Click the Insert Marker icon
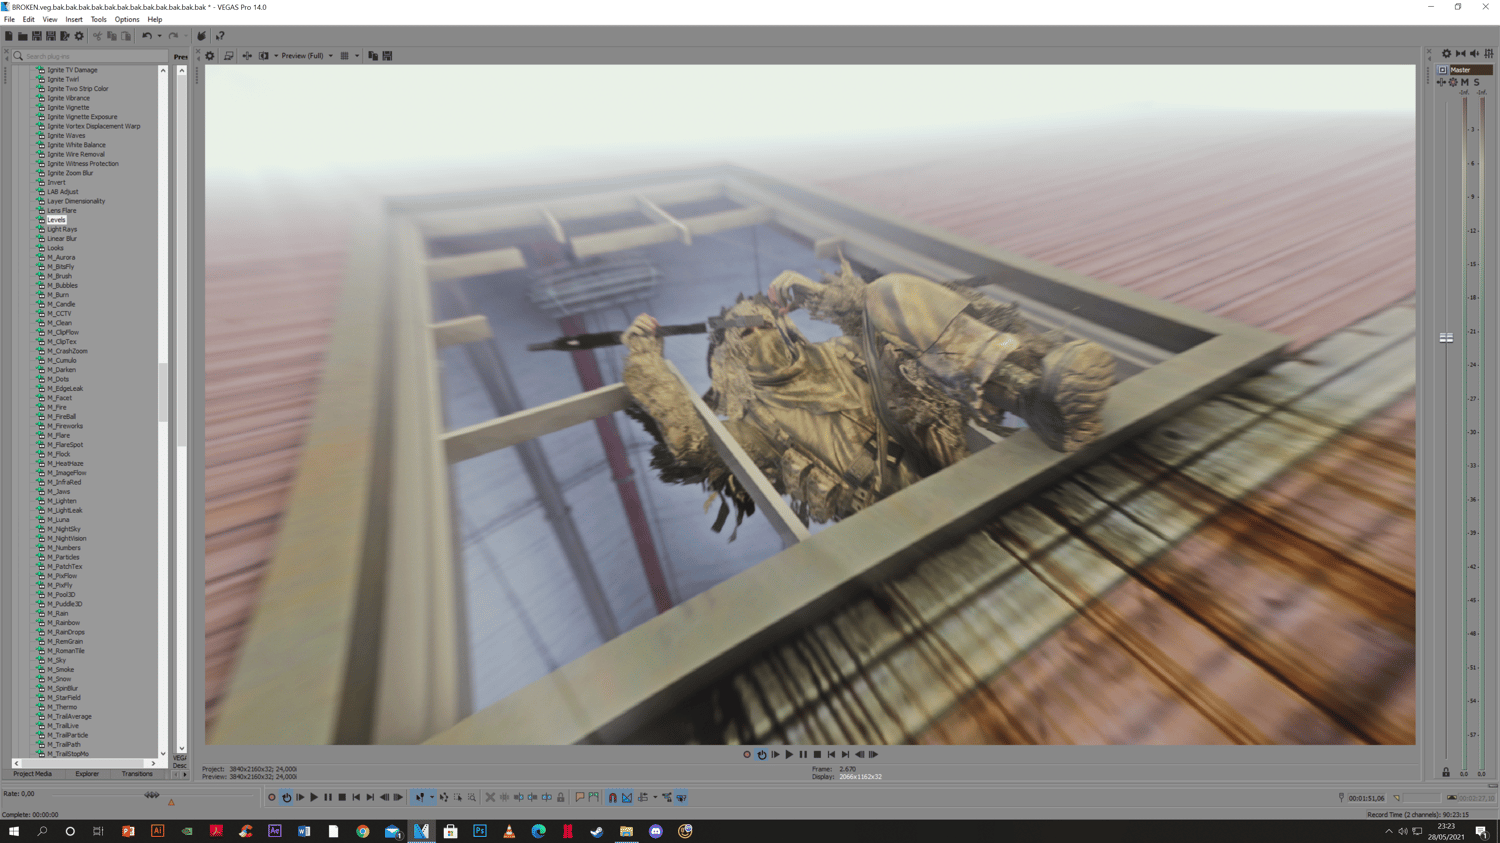Image resolution: width=1500 pixels, height=843 pixels. (580, 798)
